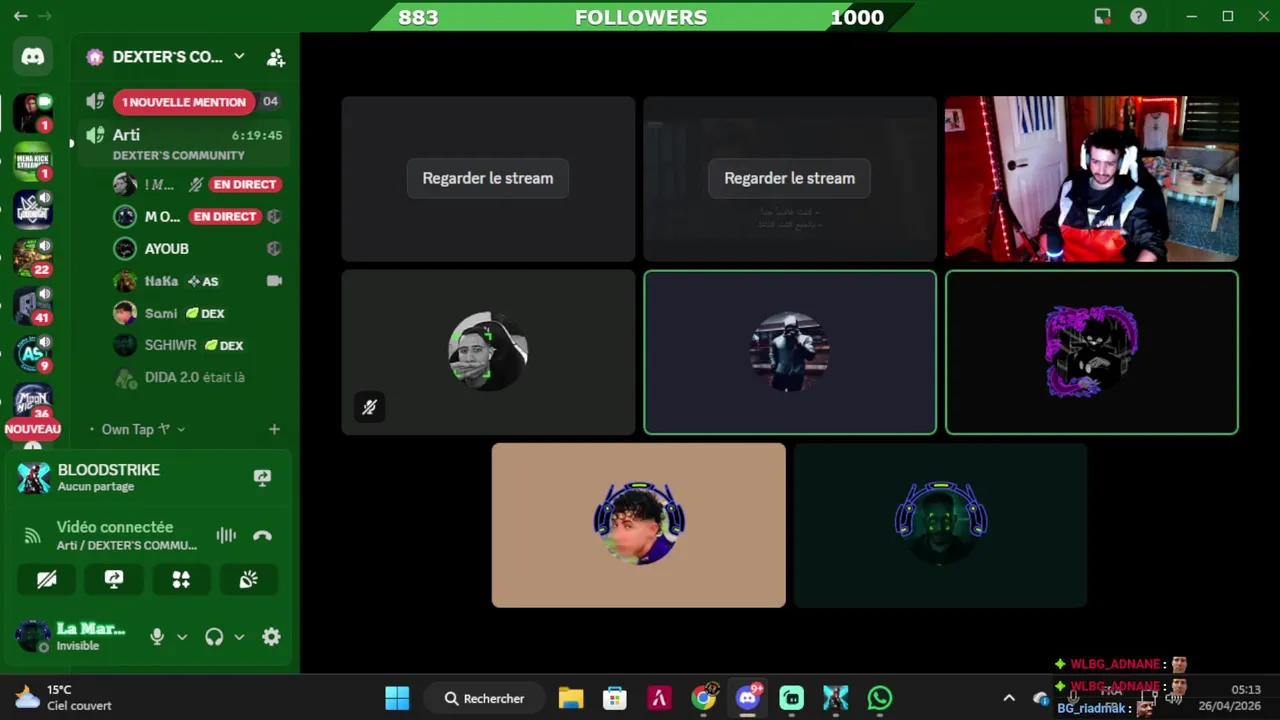This screenshot has height=720, width=1280.
Task: Open voice connection signal details icon
Action: pyautogui.click(x=33, y=536)
